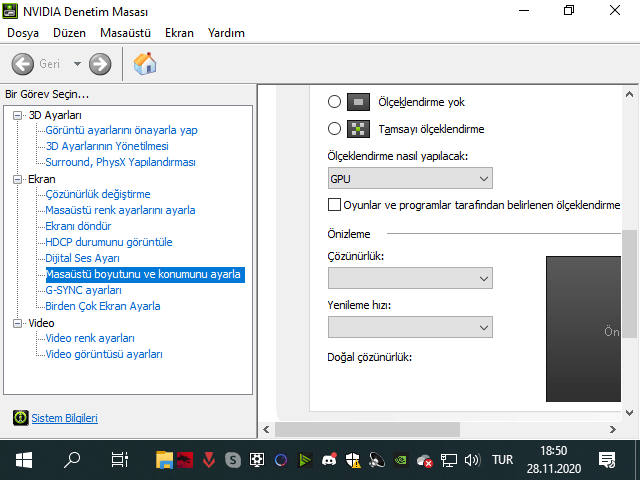Open Skype from the taskbar
The image size is (640, 480).
[x=233, y=460]
